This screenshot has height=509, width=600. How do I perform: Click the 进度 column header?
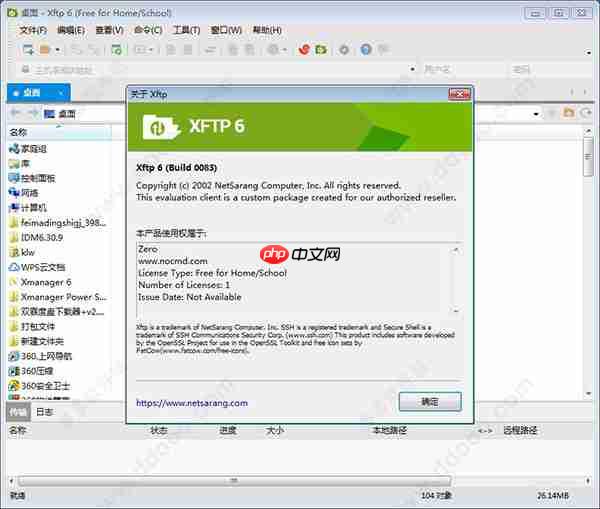[228, 431]
